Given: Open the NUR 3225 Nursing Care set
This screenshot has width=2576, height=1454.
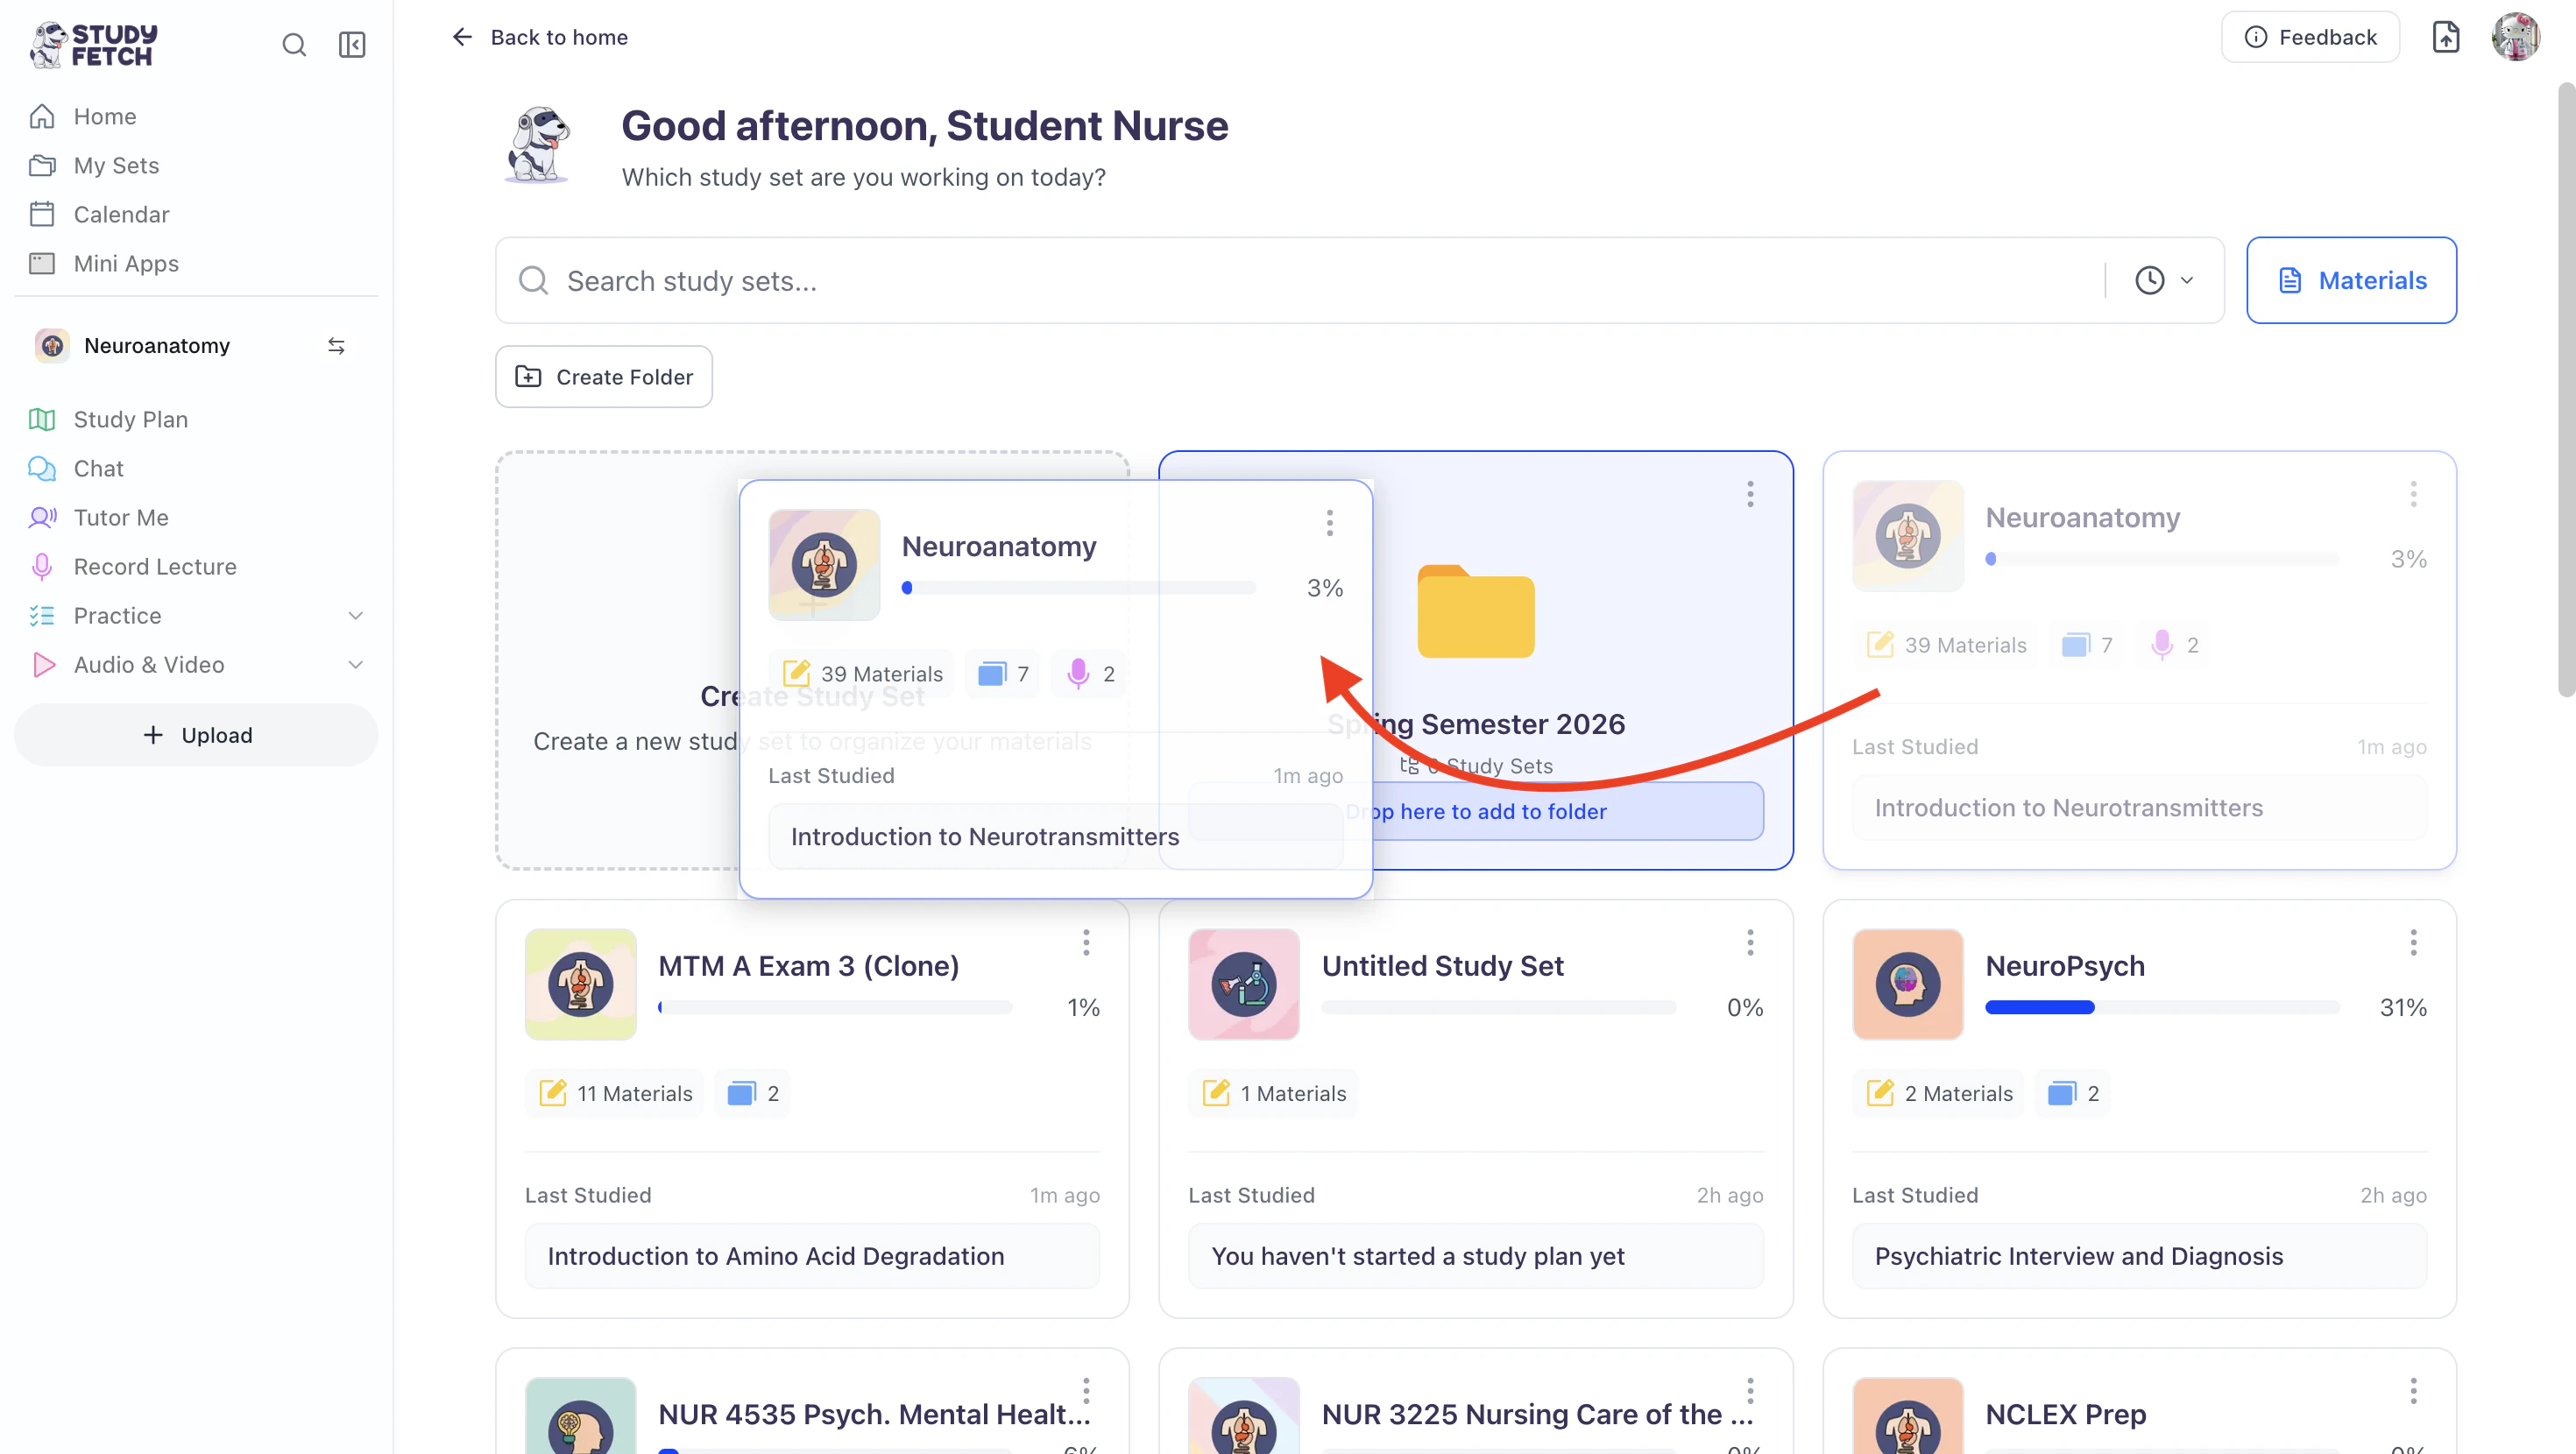Looking at the screenshot, I should tap(1537, 1414).
